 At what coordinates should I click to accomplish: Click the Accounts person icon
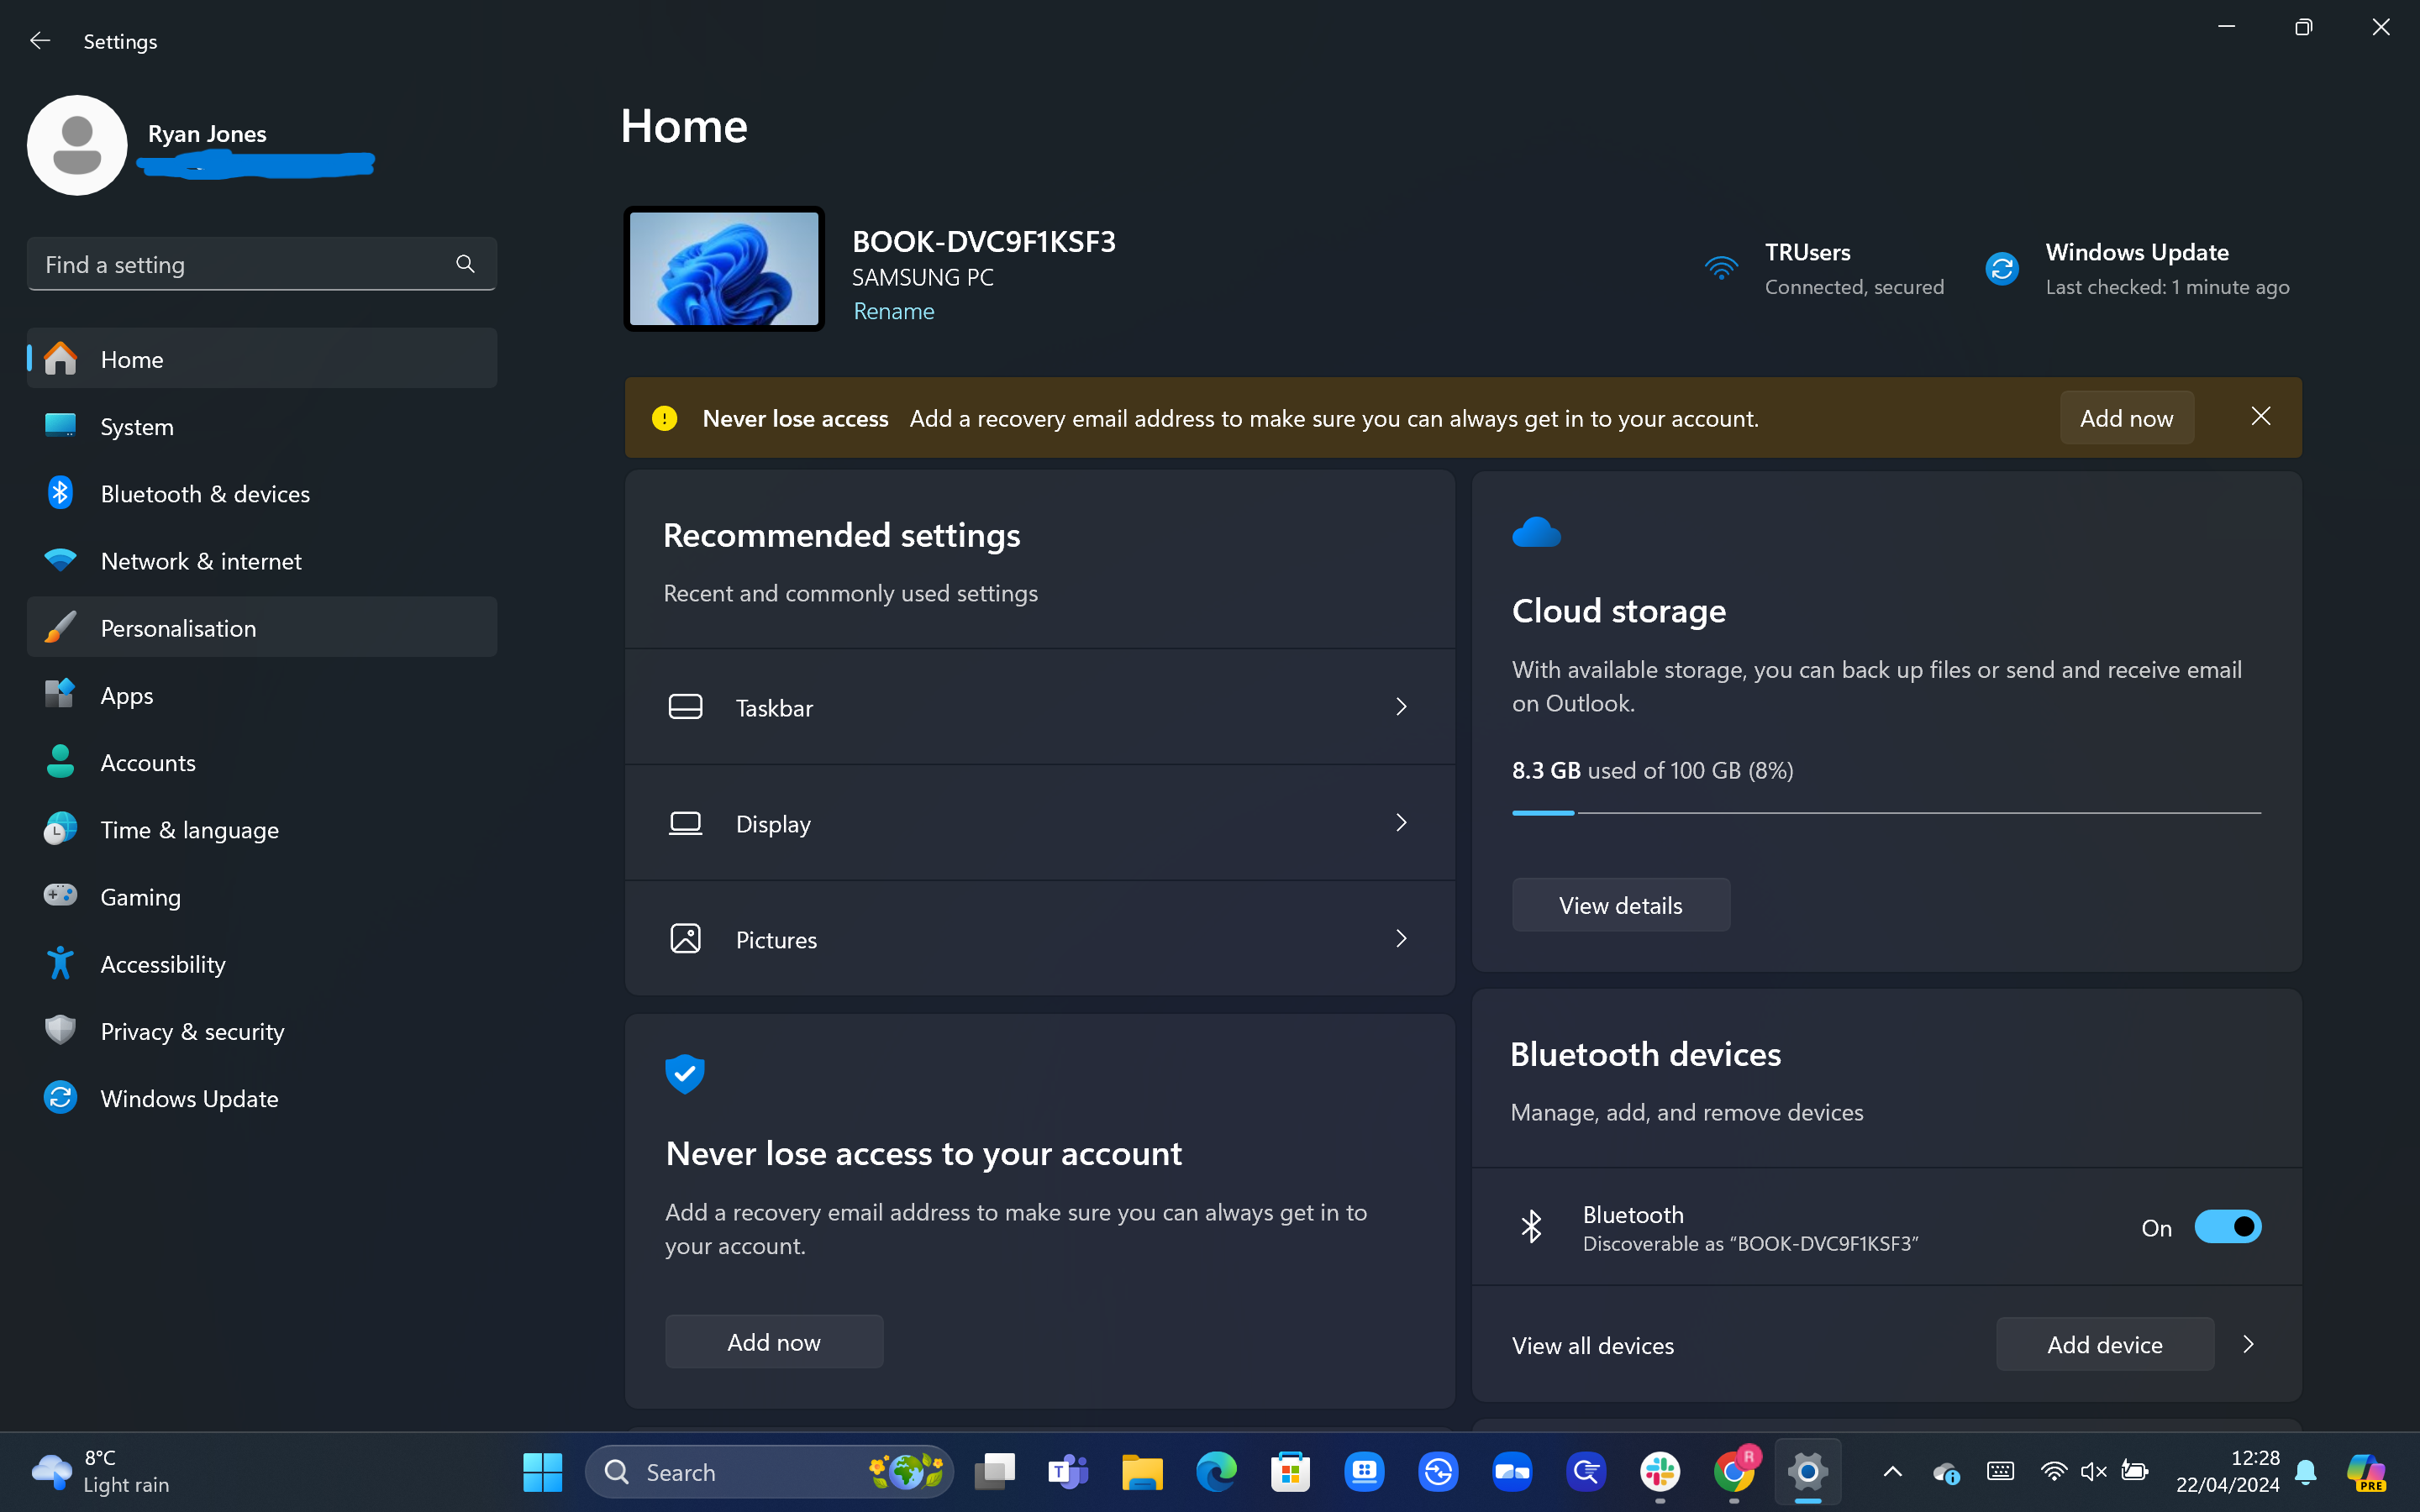coord(60,762)
